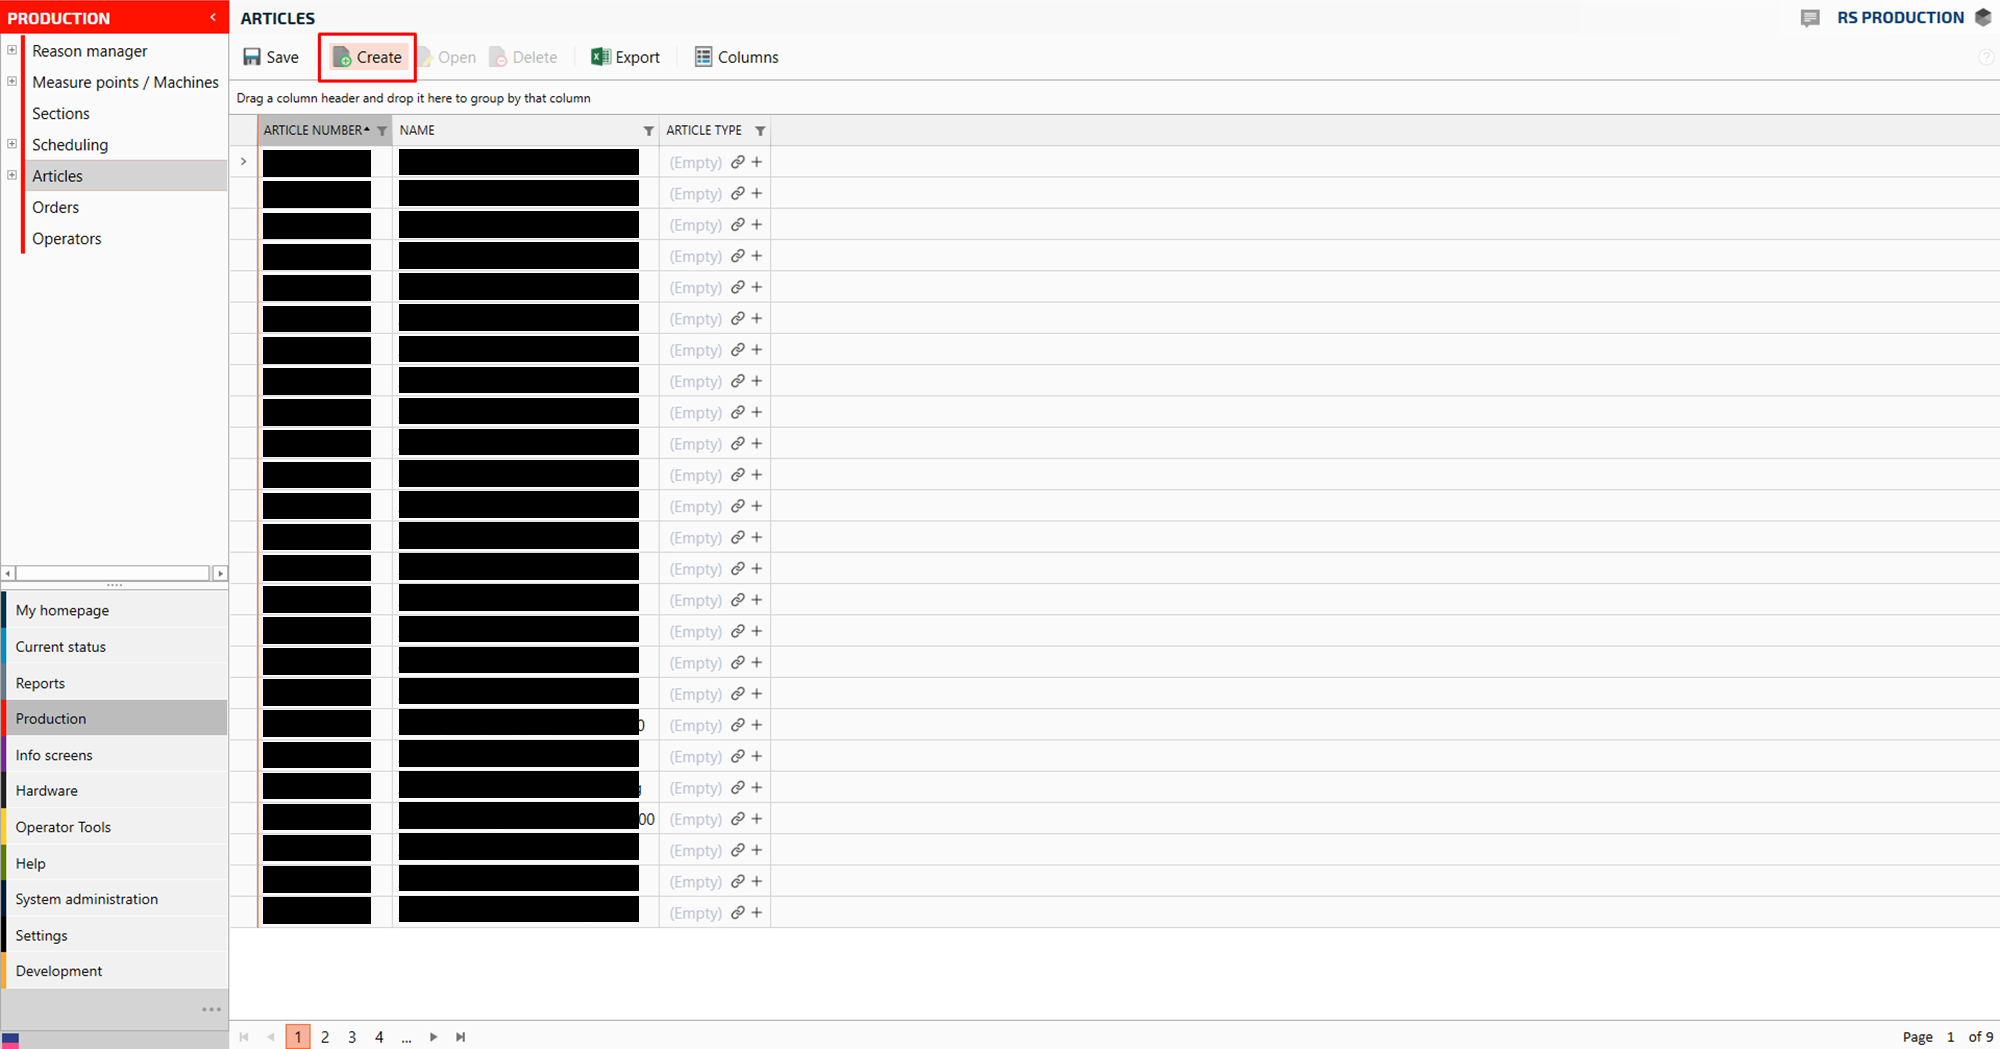Click the Save toolbar icon
Image resolution: width=2000 pixels, height=1049 pixels.
(x=252, y=57)
